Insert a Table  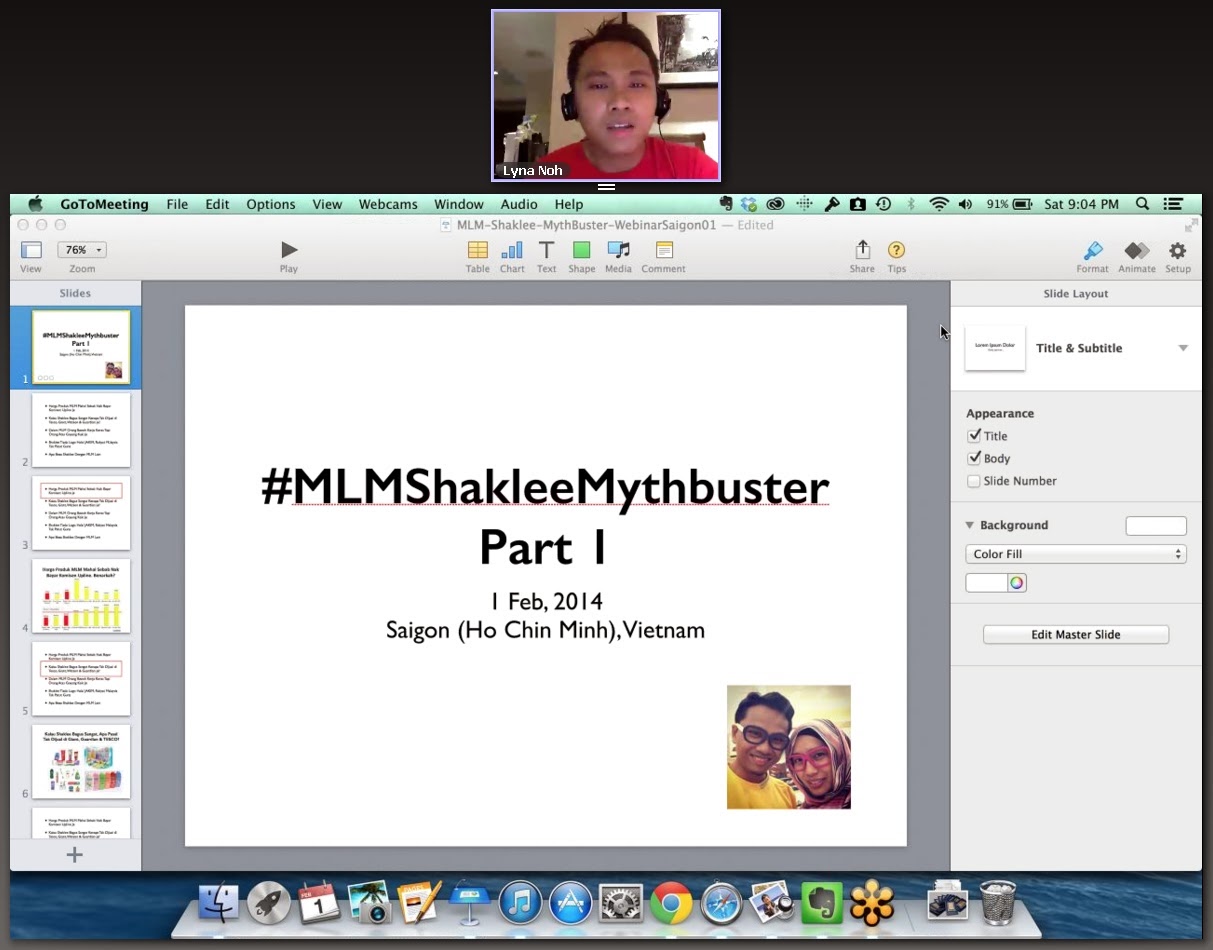point(478,250)
